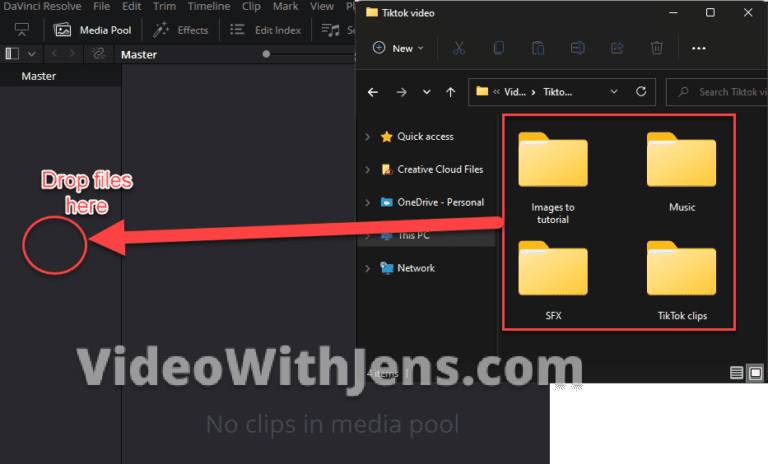Image resolution: width=768 pixels, height=464 pixels.
Task: Open the Edit menu
Action: tap(131, 6)
